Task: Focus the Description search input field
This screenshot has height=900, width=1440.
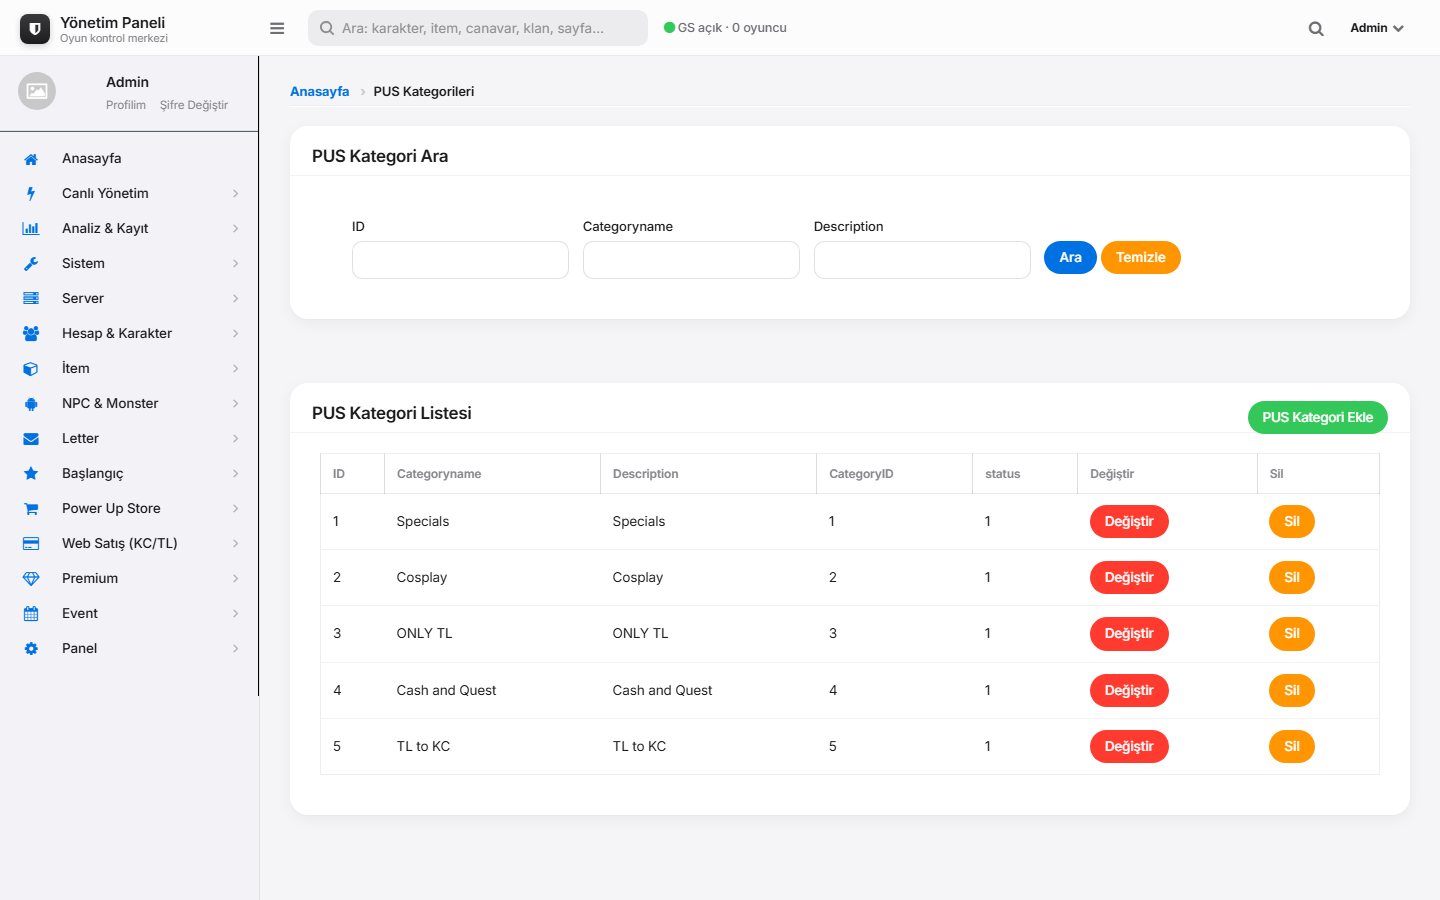Action: point(922,260)
